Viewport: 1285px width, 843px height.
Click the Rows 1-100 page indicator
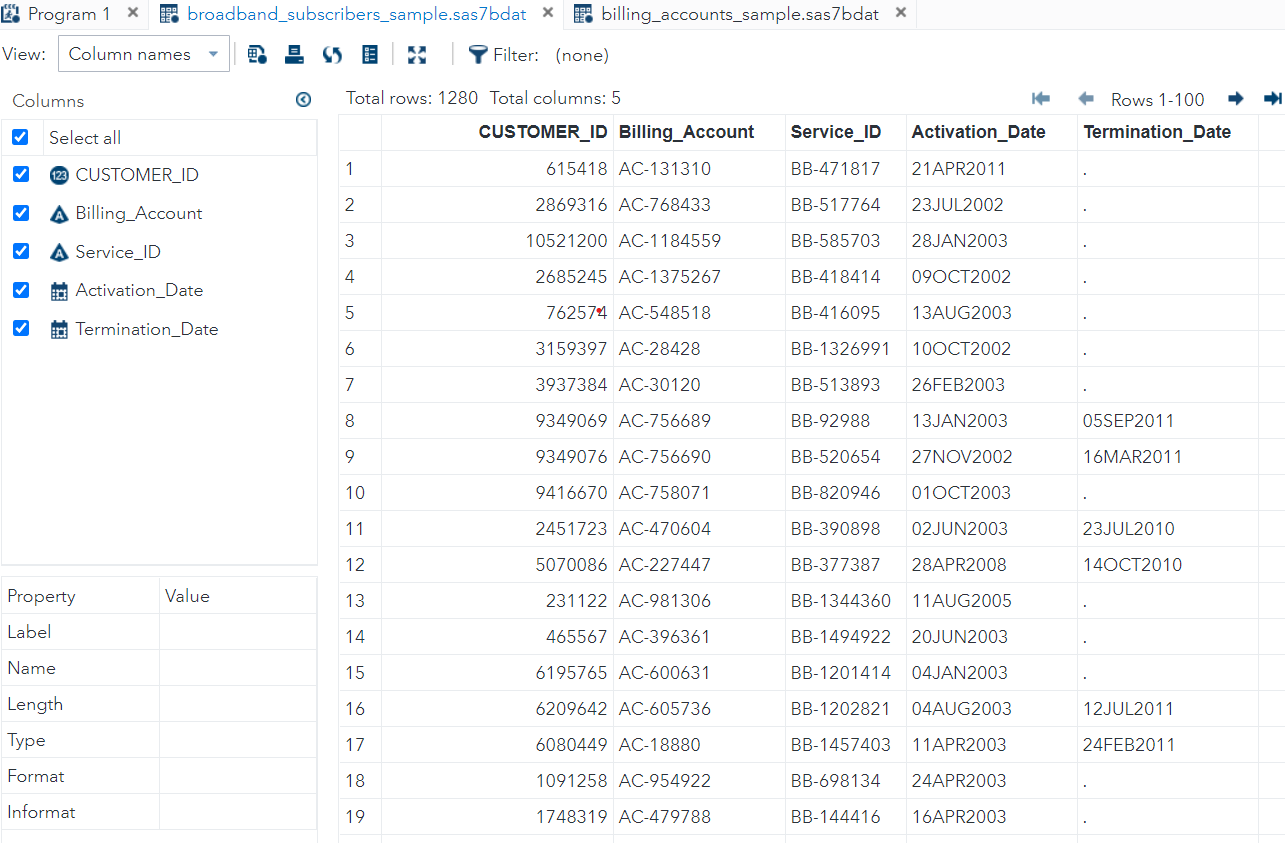click(x=1158, y=99)
